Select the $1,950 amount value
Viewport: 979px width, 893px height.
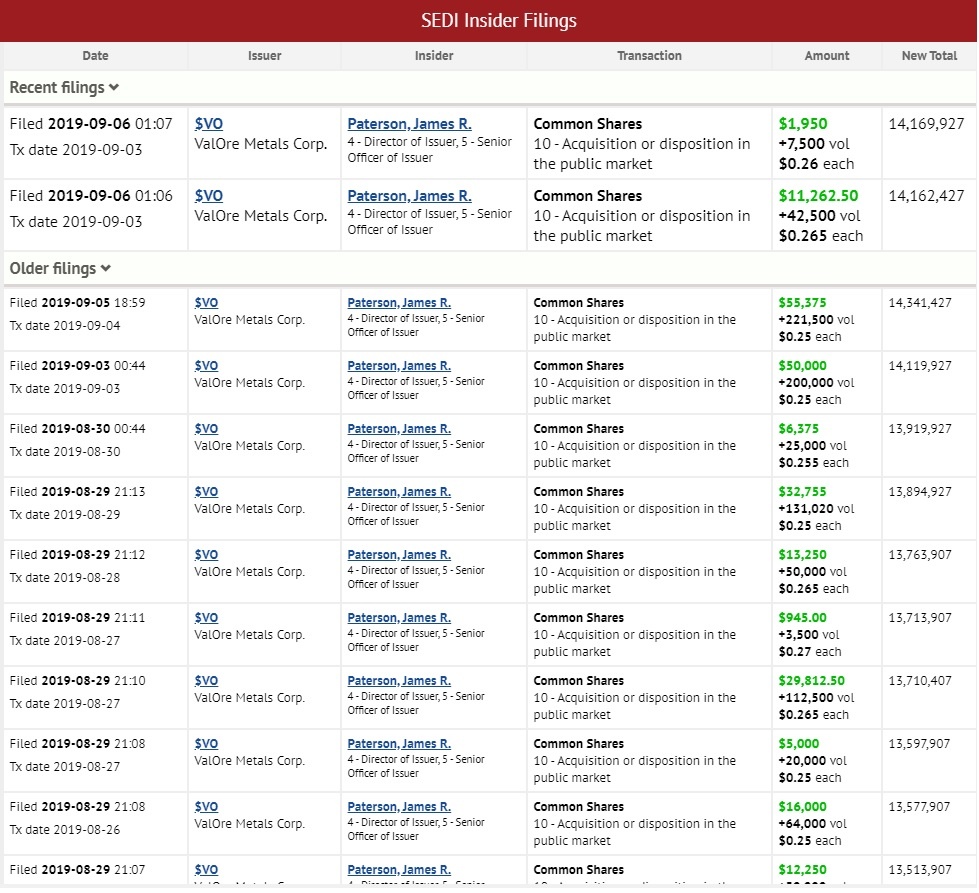(803, 124)
